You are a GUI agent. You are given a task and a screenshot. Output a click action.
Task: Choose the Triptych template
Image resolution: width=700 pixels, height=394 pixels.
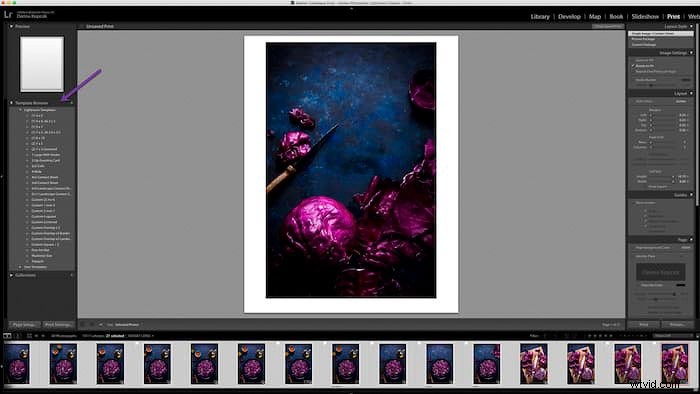[x=38, y=261]
